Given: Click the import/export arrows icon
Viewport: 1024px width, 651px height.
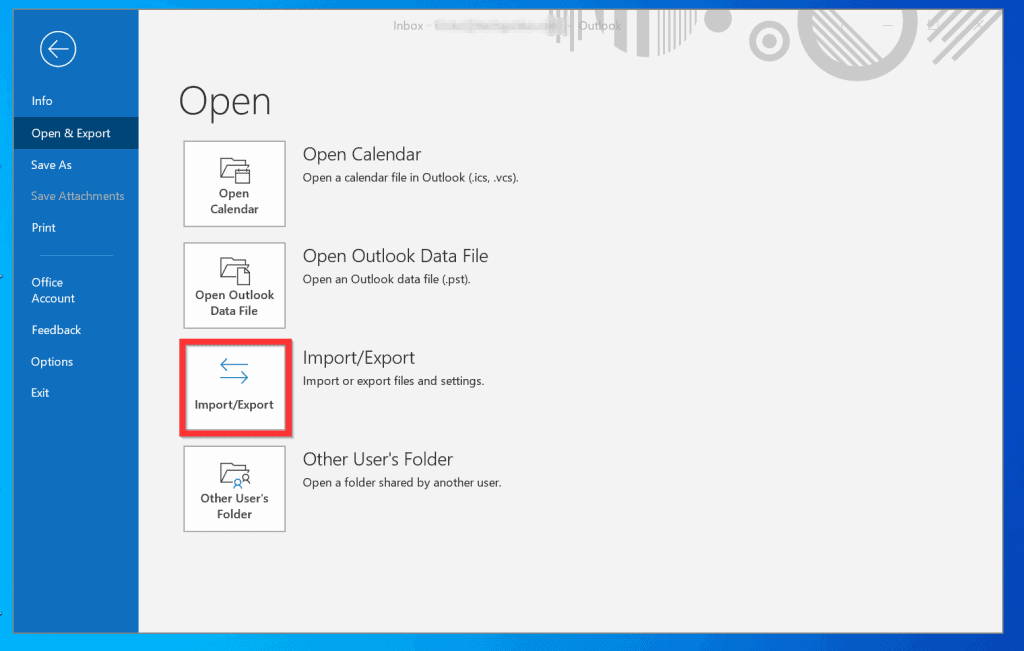Looking at the screenshot, I should 234,371.
